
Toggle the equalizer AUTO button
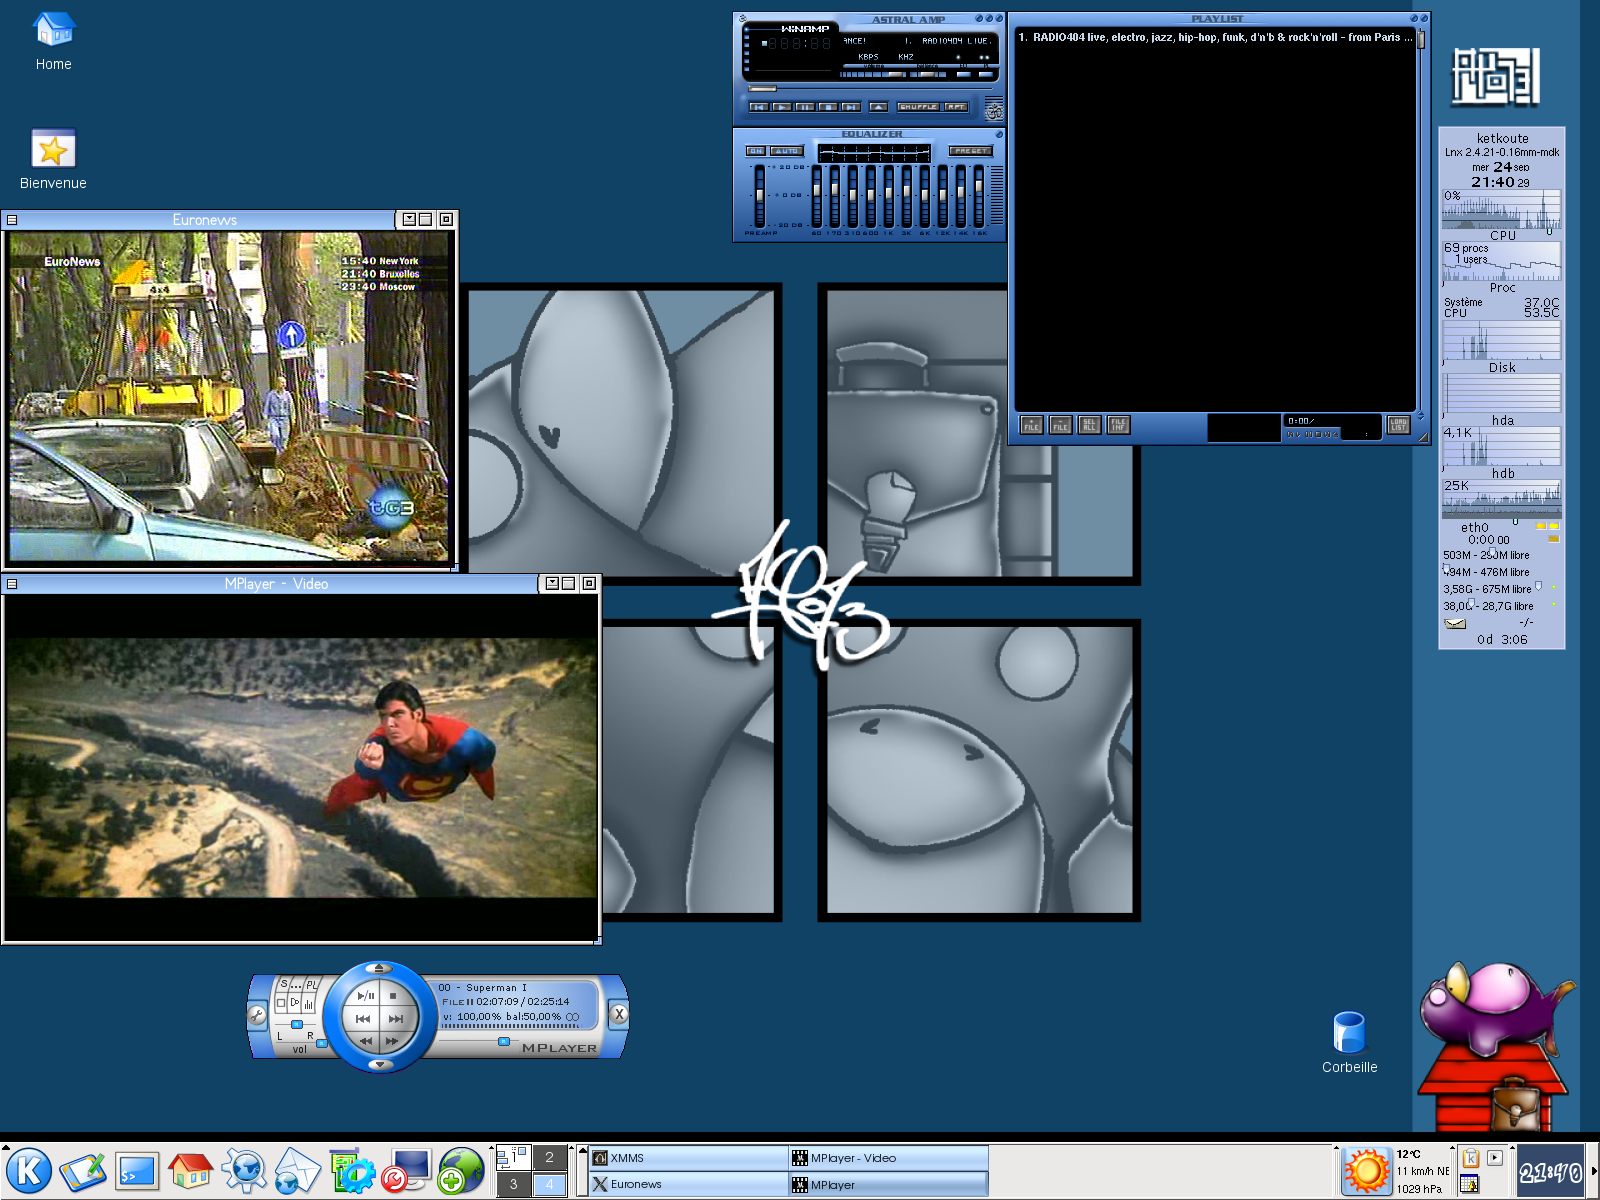click(x=787, y=151)
